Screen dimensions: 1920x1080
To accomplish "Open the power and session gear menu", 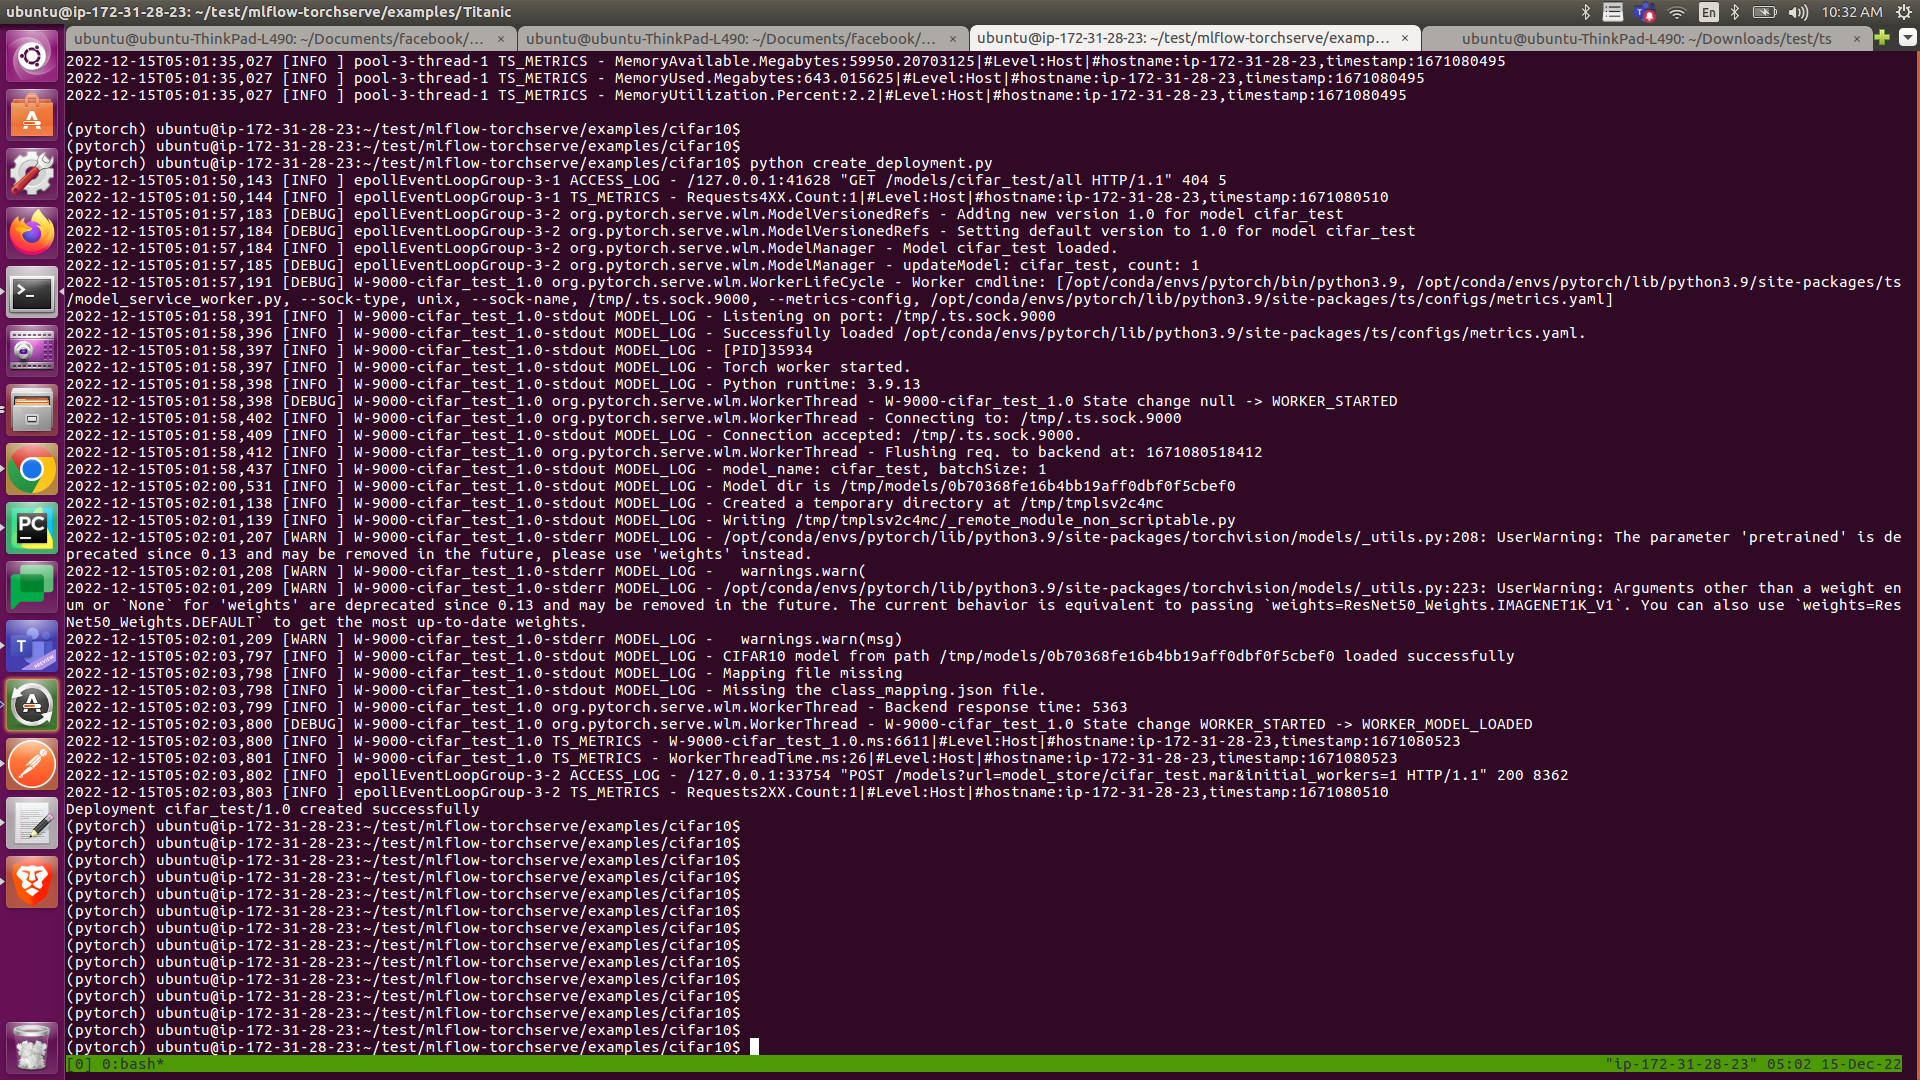I will (x=1904, y=12).
